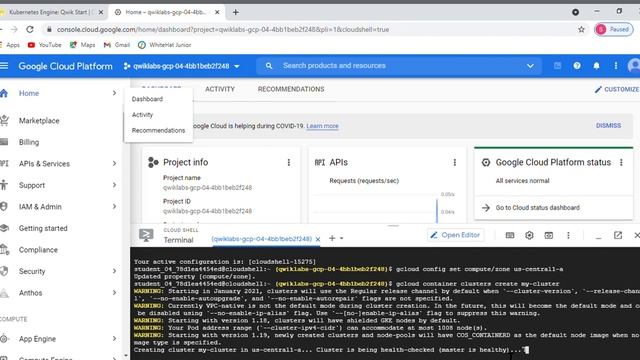
Task: Click inside the Cloud Shell terminal
Action: 385,303
